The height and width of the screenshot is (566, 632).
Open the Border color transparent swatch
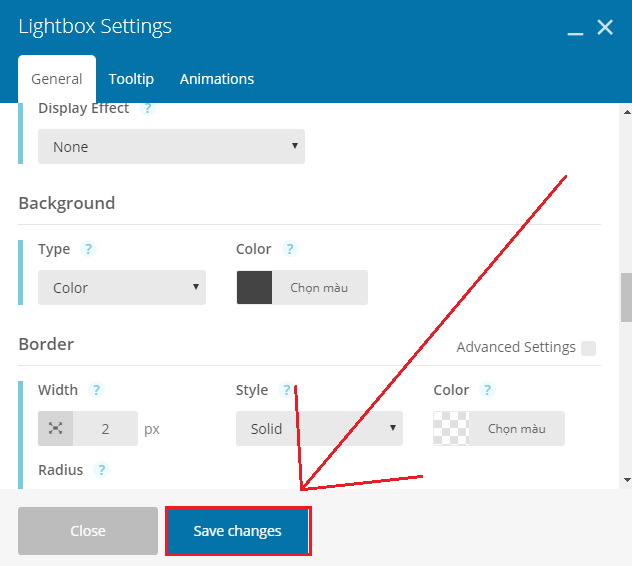tap(451, 429)
